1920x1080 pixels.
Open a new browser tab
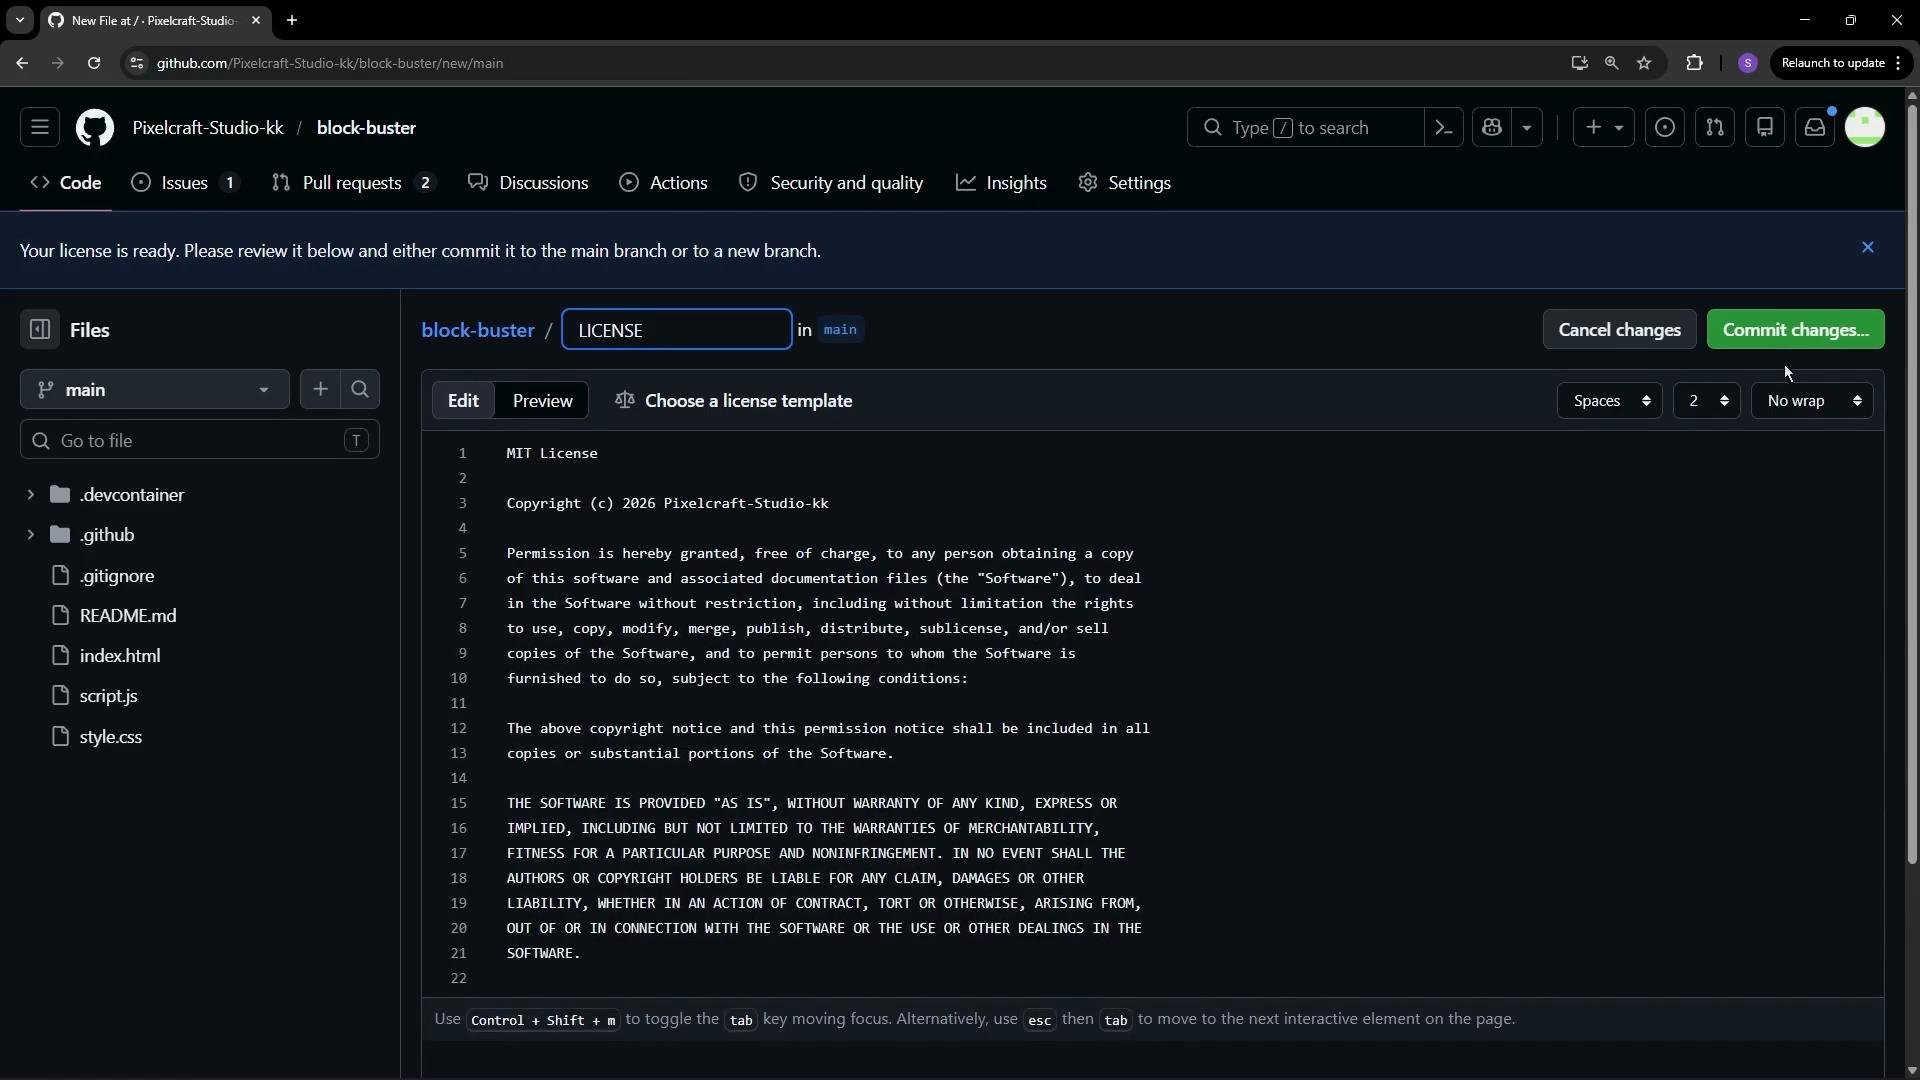(292, 20)
